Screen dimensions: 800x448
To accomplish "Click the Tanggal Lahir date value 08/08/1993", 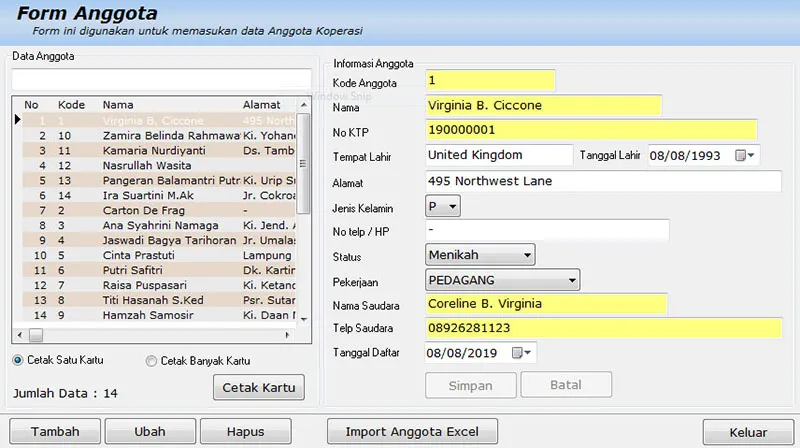I will [685, 156].
